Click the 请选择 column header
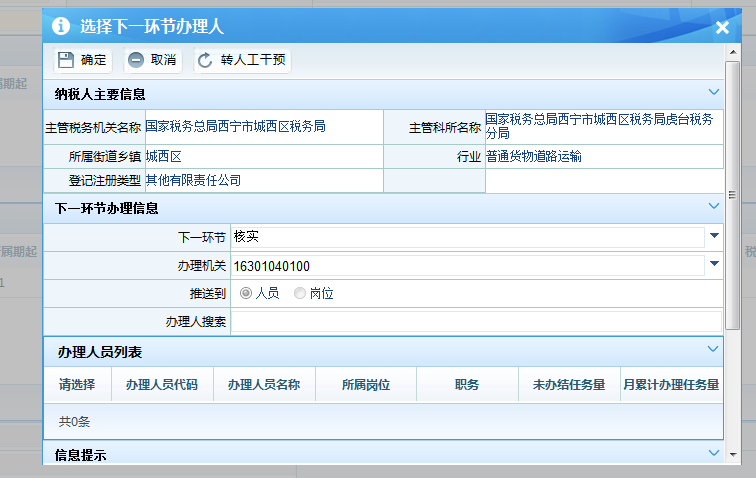The height and width of the screenshot is (478, 756). [x=77, y=384]
